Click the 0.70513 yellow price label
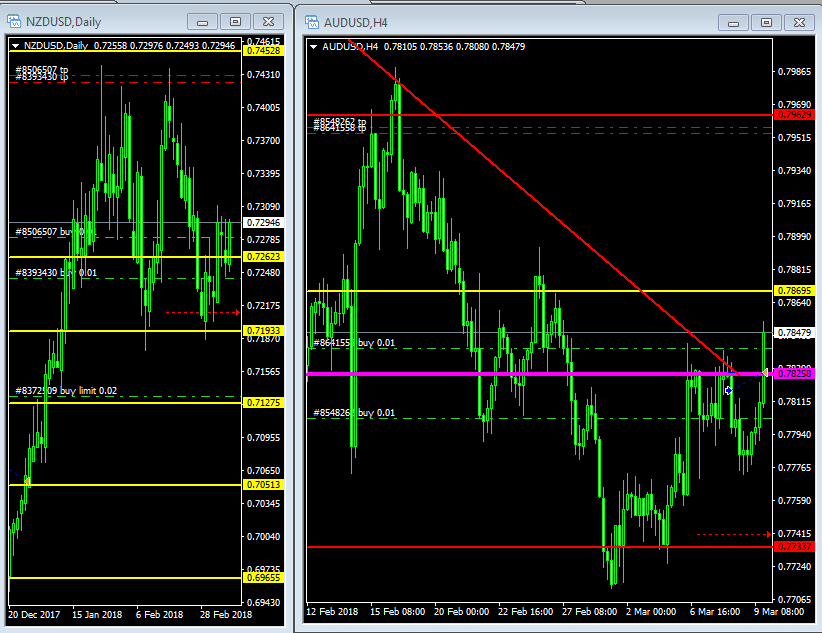The width and height of the screenshot is (822, 633). [x=263, y=485]
